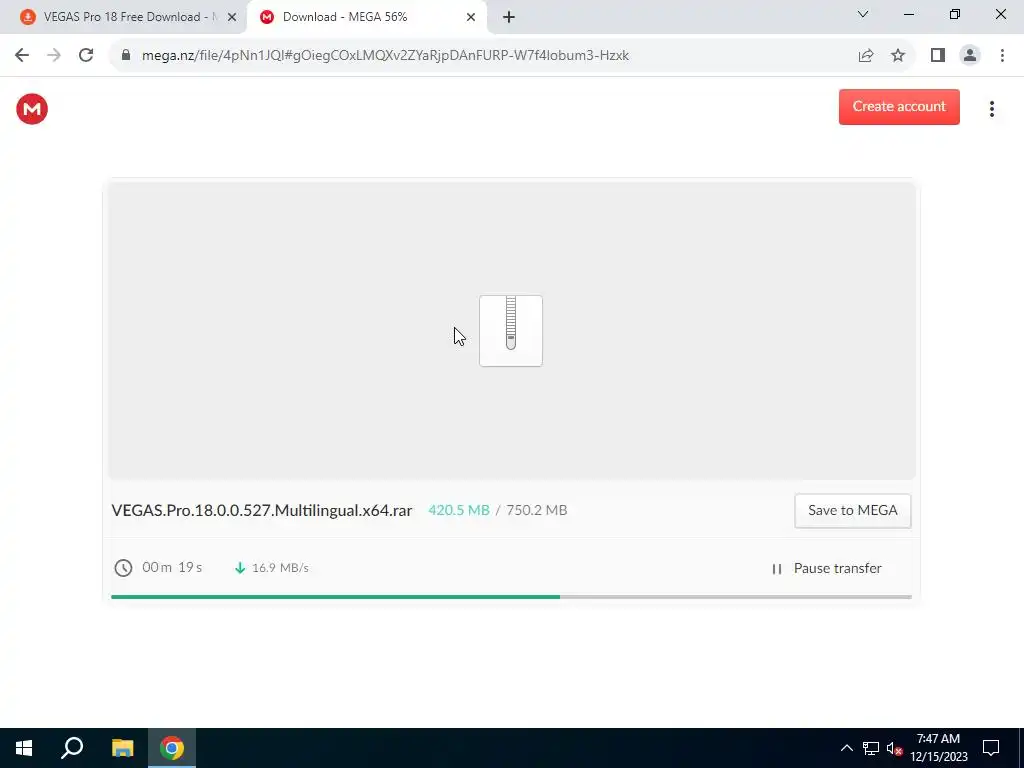
Task: Bookmark this page with star icon
Action: (898, 55)
